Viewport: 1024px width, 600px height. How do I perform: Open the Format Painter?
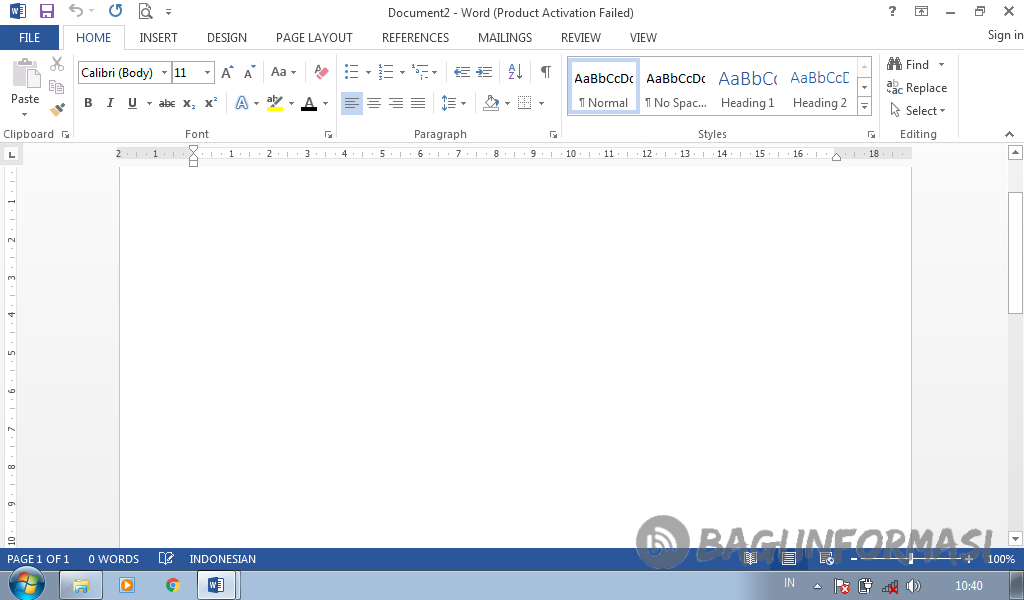[57, 110]
